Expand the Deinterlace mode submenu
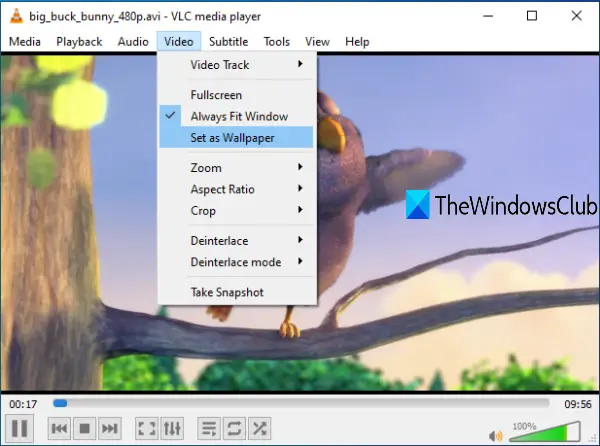Viewport: 600px width, 446px height. pos(236,262)
